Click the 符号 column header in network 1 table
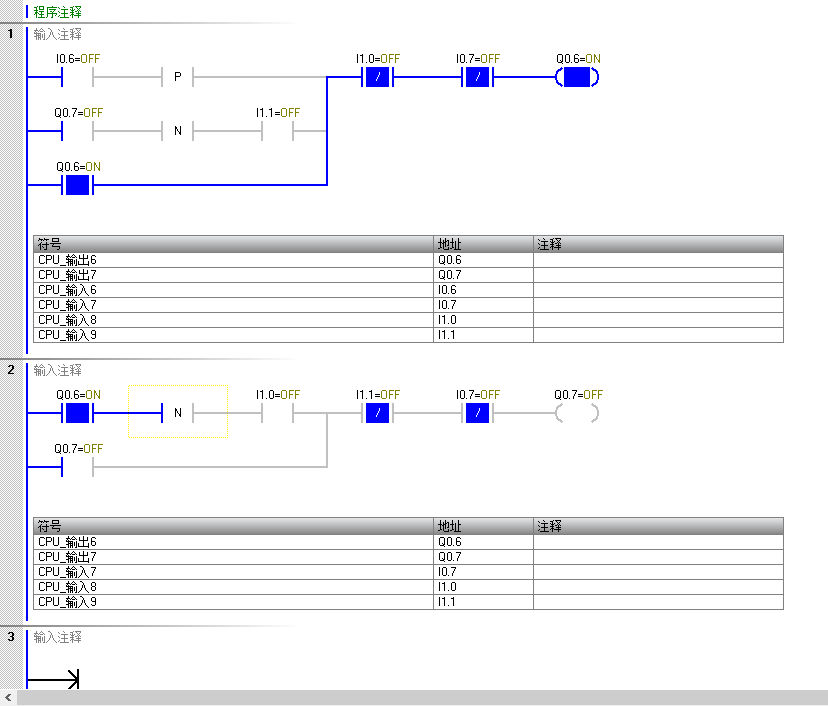Viewport: 828px width, 706px height. tap(50, 244)
